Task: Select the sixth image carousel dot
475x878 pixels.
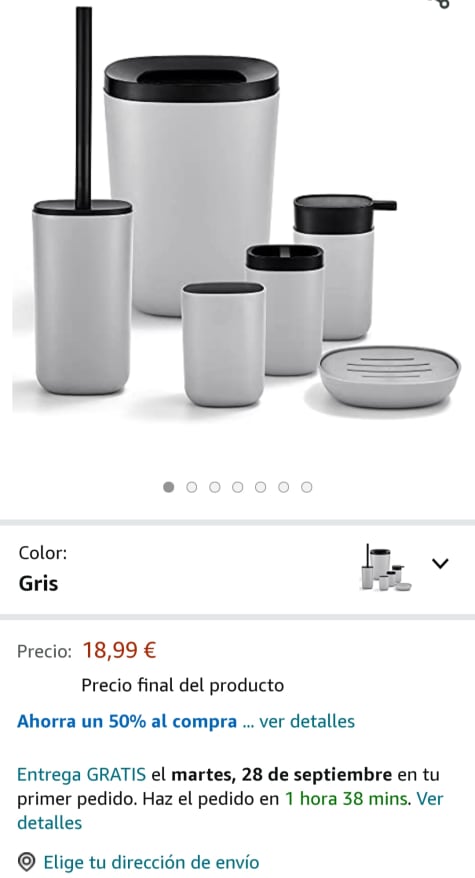Action: coord(283,487)
